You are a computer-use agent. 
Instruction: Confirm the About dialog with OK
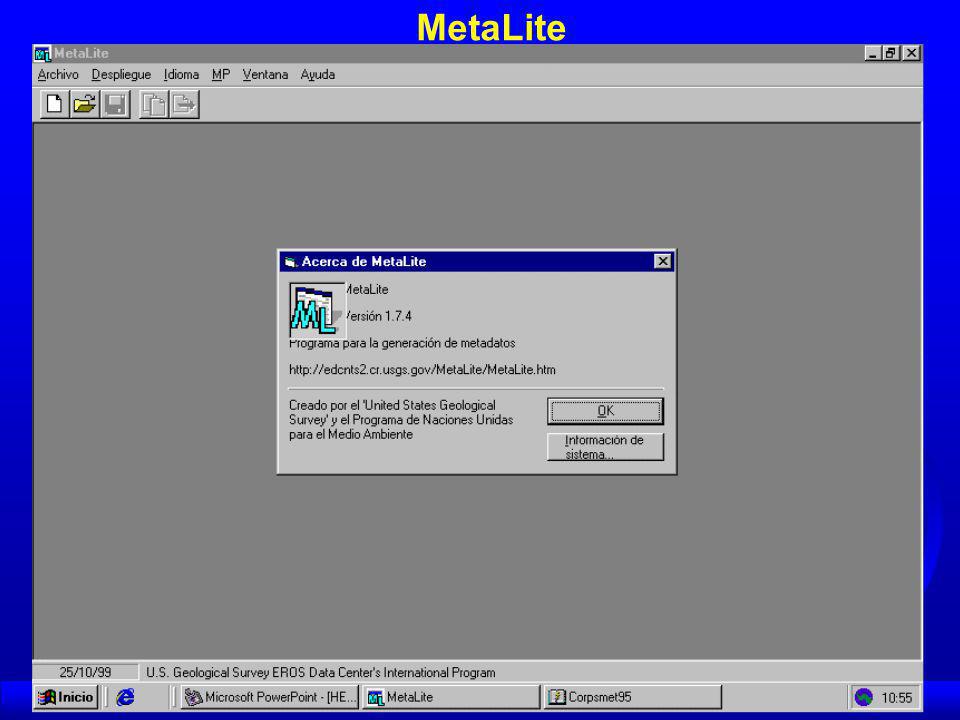pyautogui.click(x=605, y=411)
